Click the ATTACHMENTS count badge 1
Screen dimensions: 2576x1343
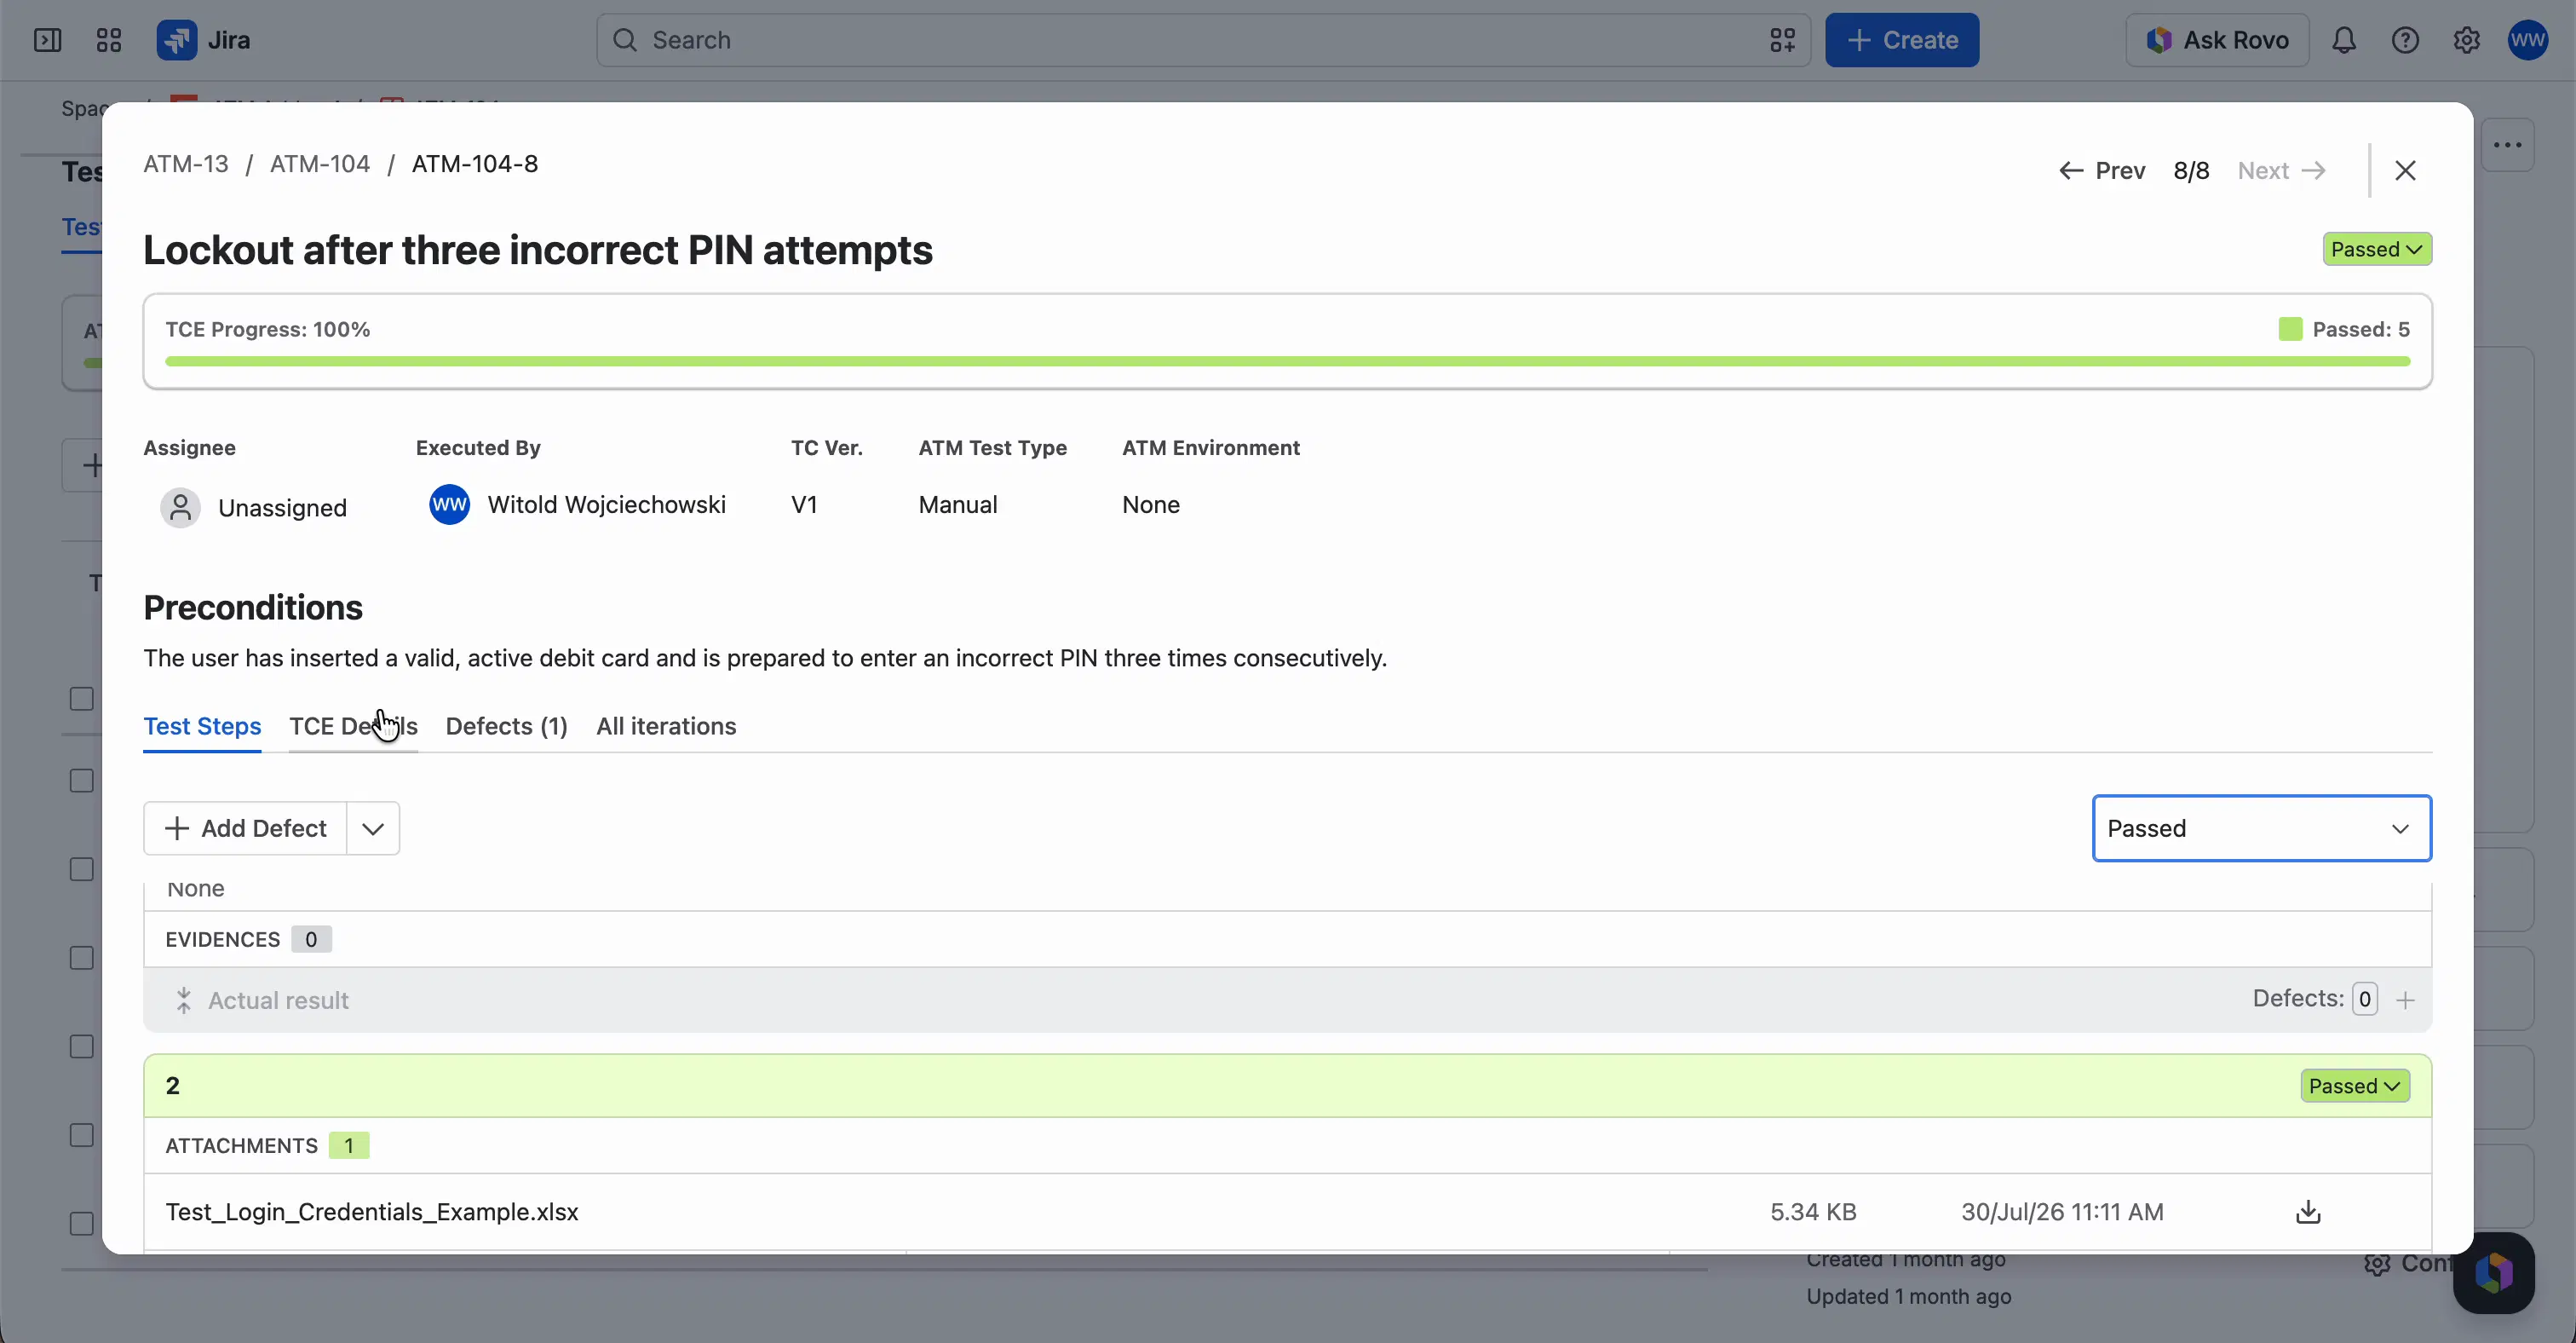348,1146
